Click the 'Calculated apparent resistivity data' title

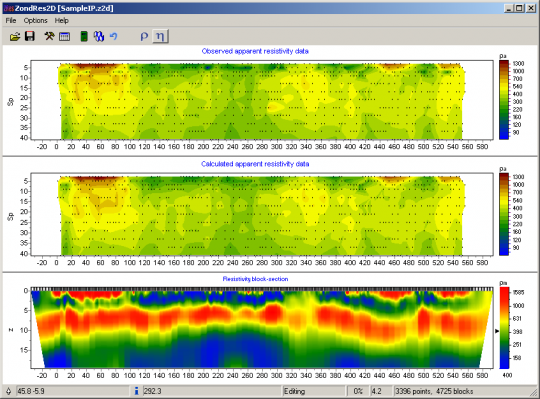point(255,164)
